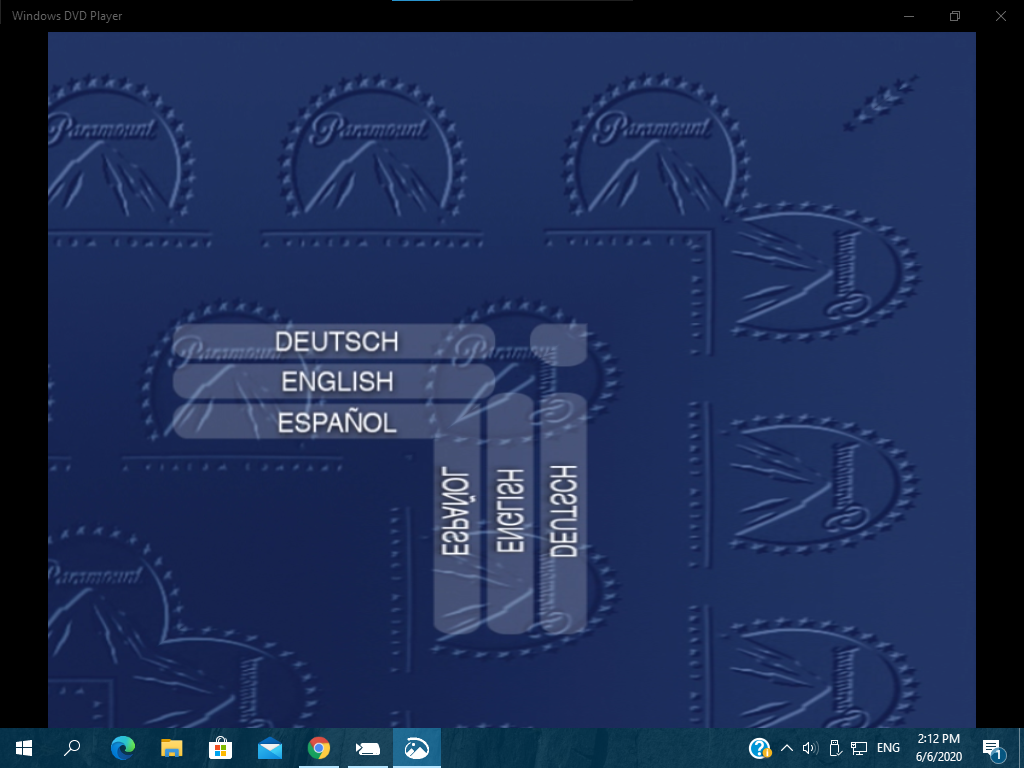Screen dimensions: 1024x768
Task: Change the ENG input language indicator
Action: (x=888, y=748)
